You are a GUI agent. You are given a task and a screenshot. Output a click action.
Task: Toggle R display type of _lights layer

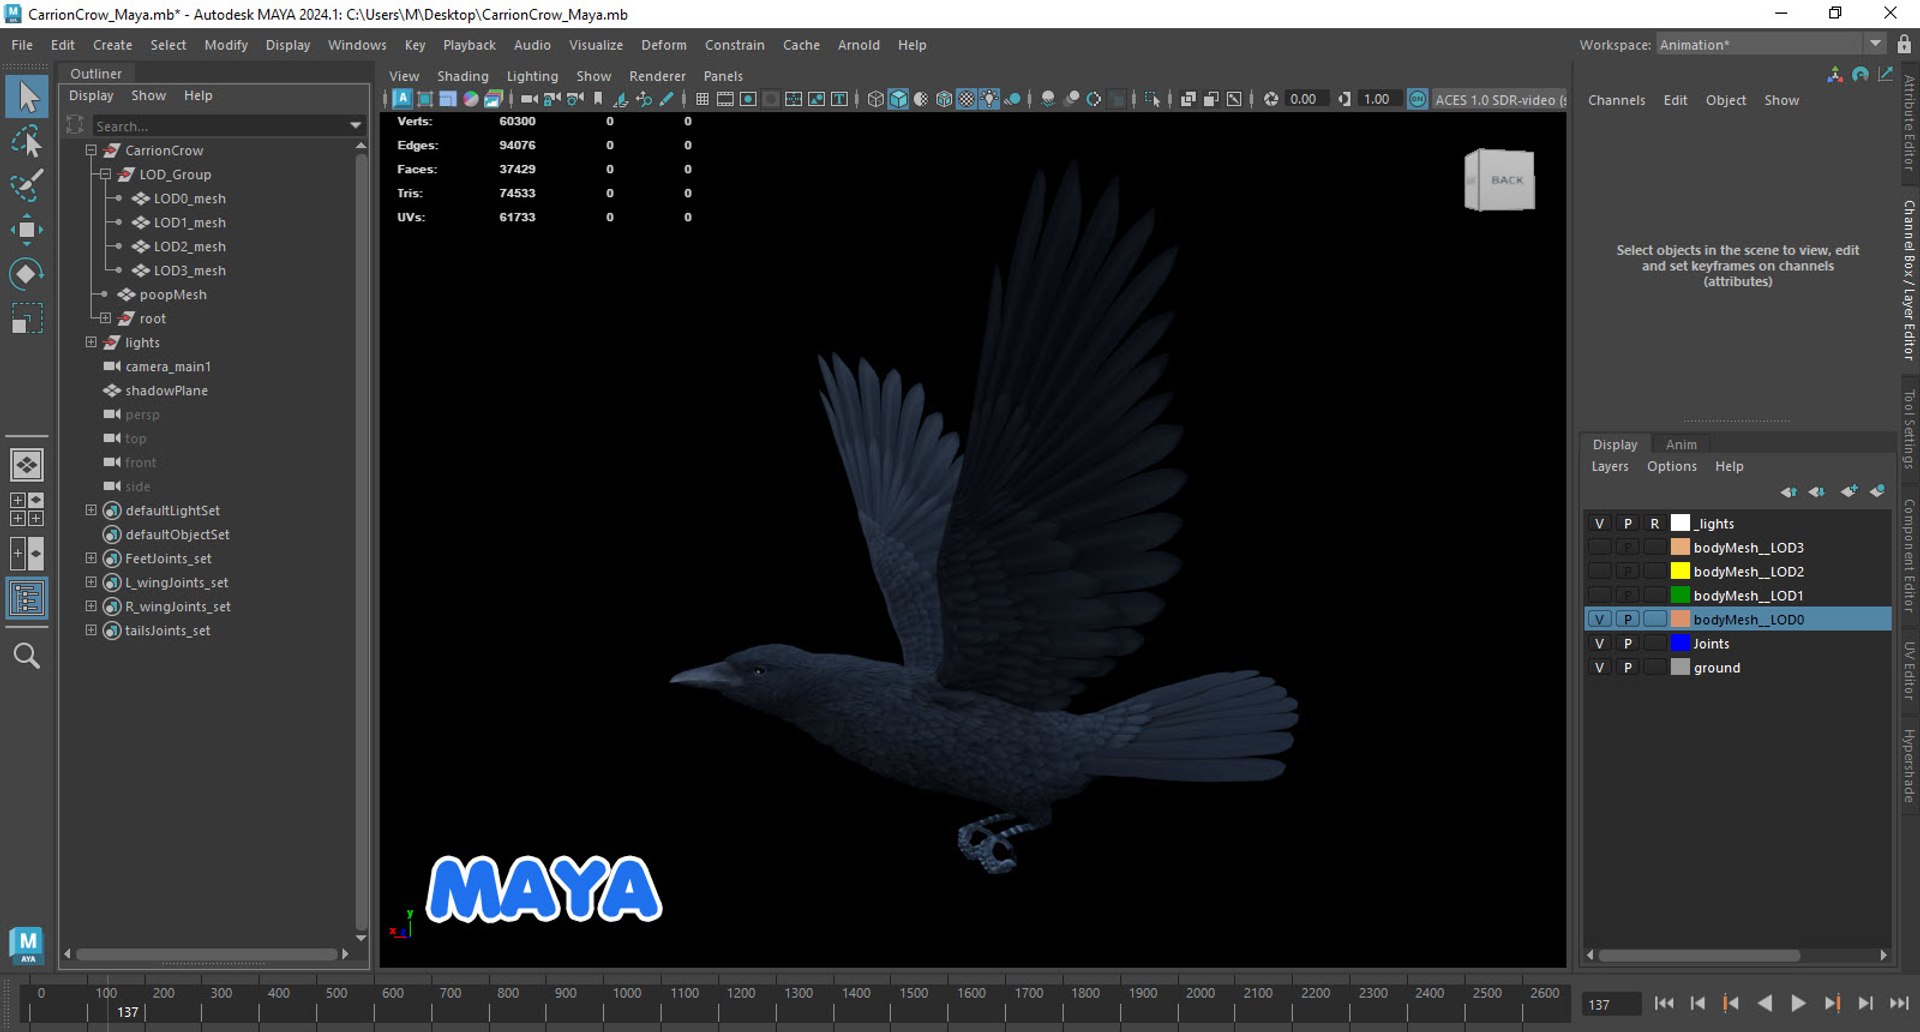(x=1655, y=523)
